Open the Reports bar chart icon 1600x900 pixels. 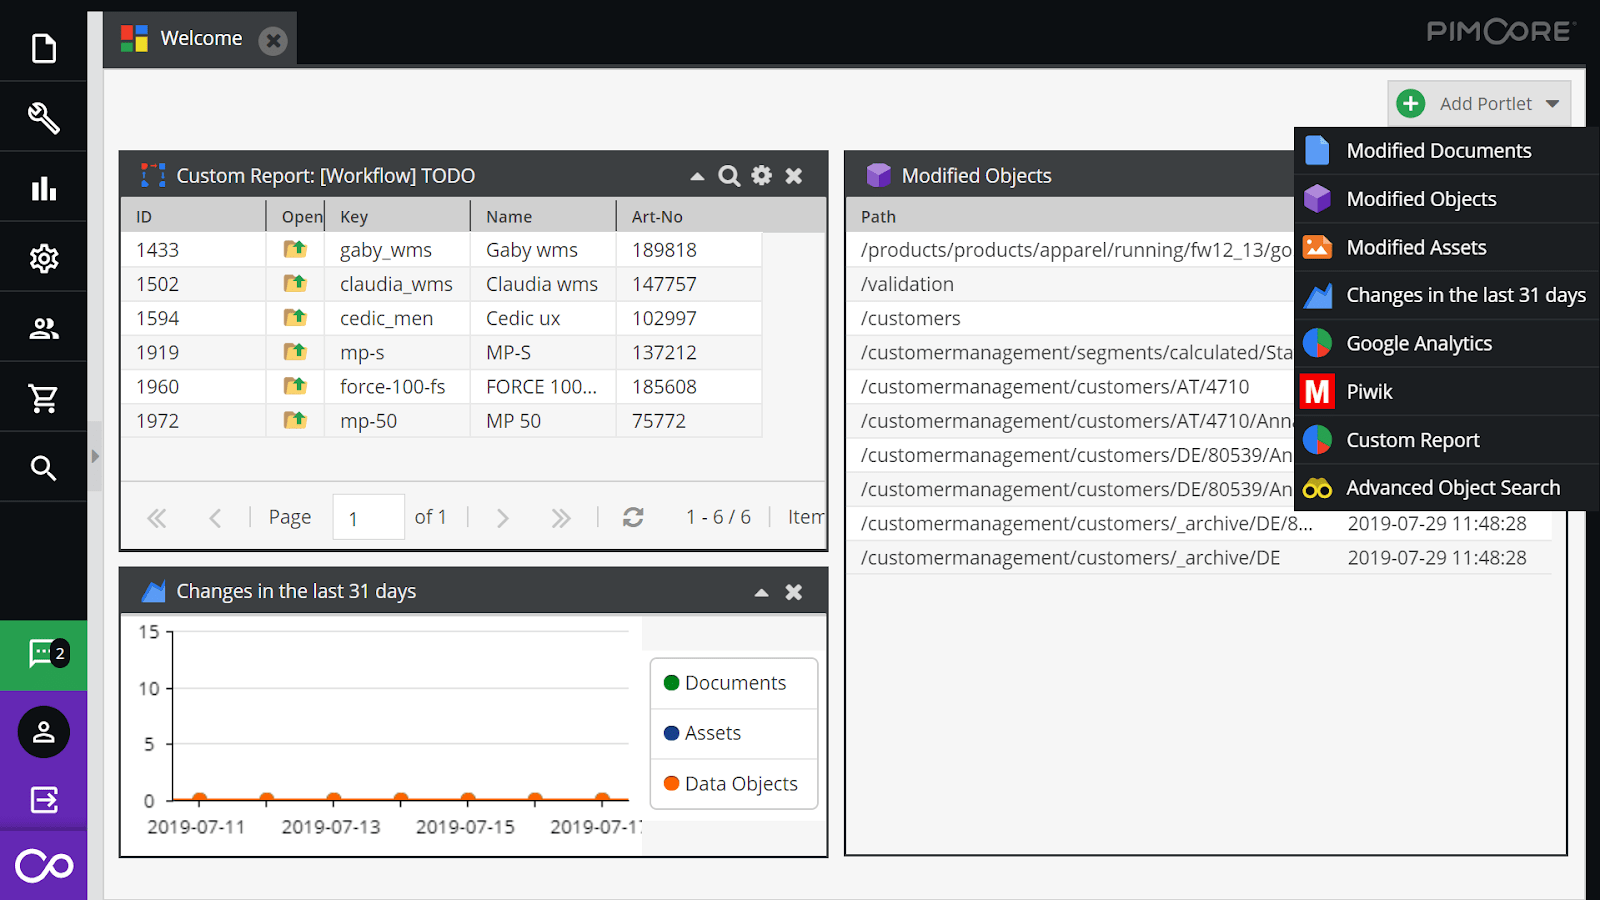click(x=43, y=186)
